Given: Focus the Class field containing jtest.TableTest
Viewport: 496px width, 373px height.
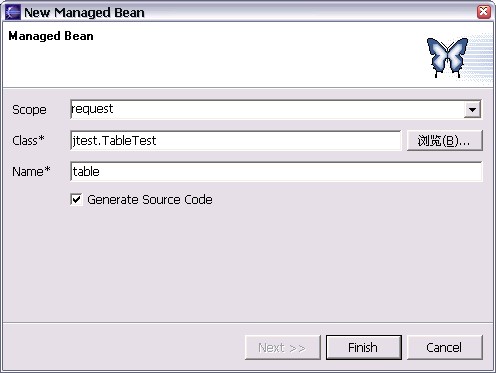Looking at the screenshot, I should tap(236, 140).
